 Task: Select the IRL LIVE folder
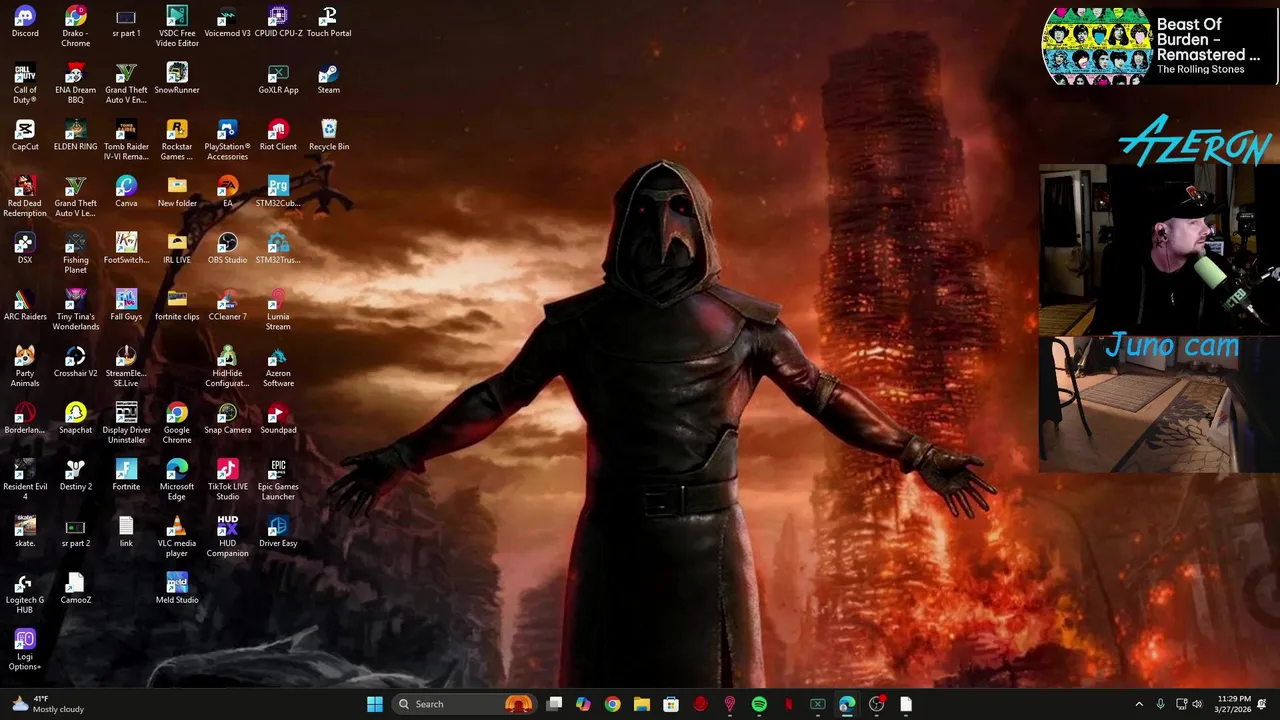coord(177,249)
